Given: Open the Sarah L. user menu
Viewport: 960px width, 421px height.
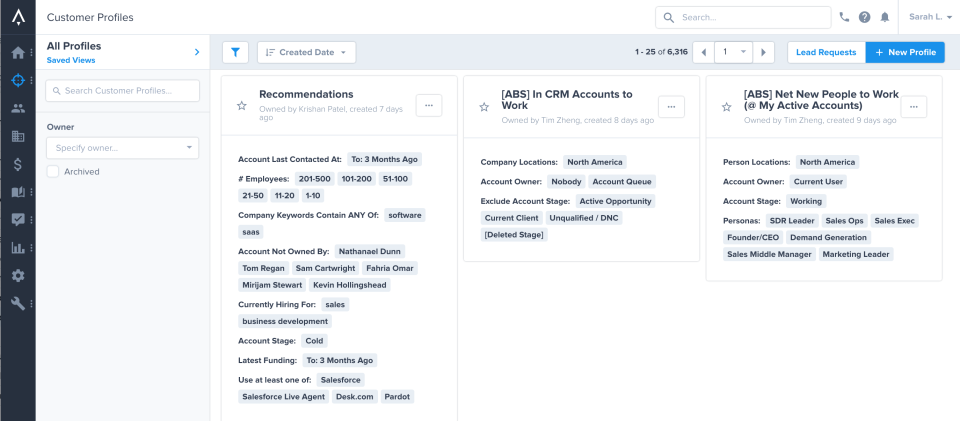Looking at the screenshot, I should 931,17.
